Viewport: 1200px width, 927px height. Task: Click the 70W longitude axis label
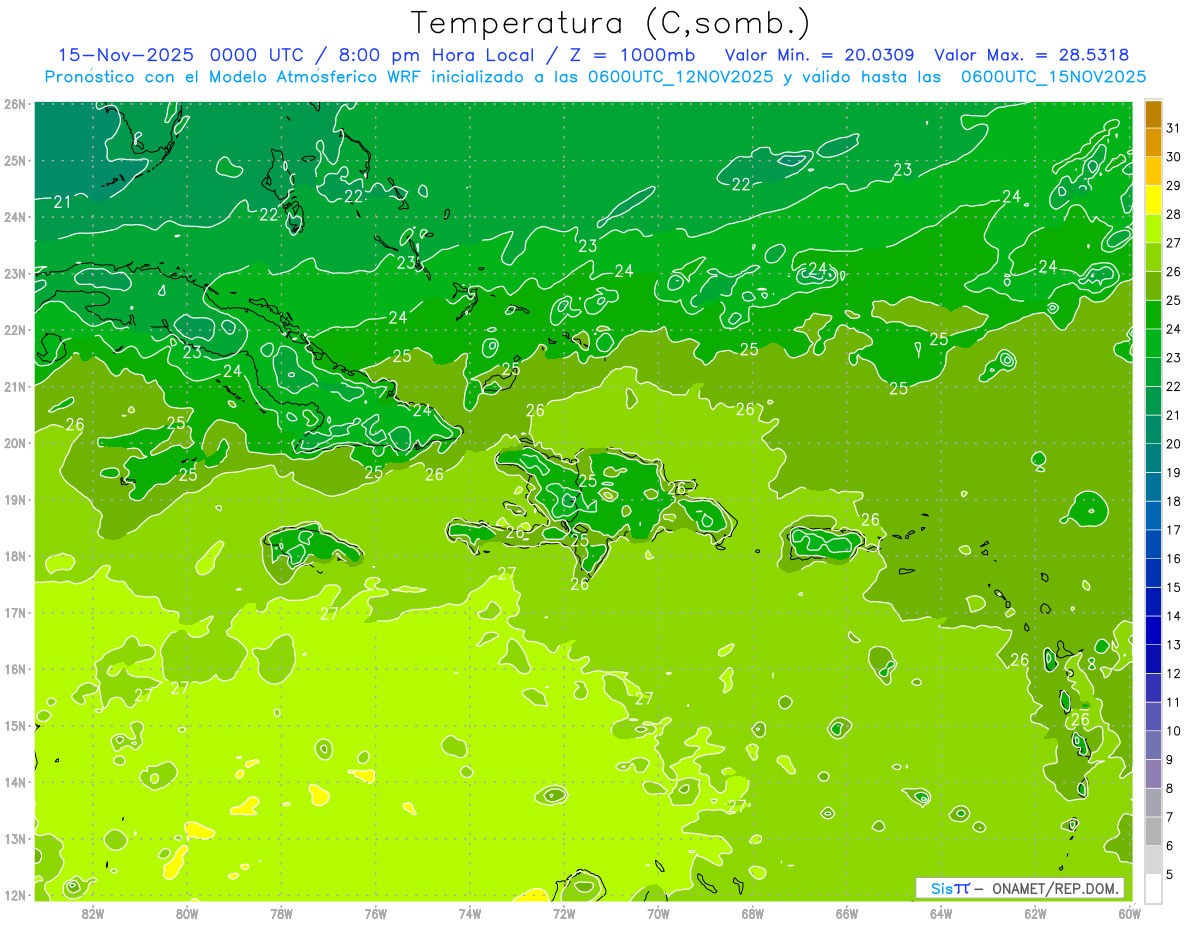coord(658,913)
